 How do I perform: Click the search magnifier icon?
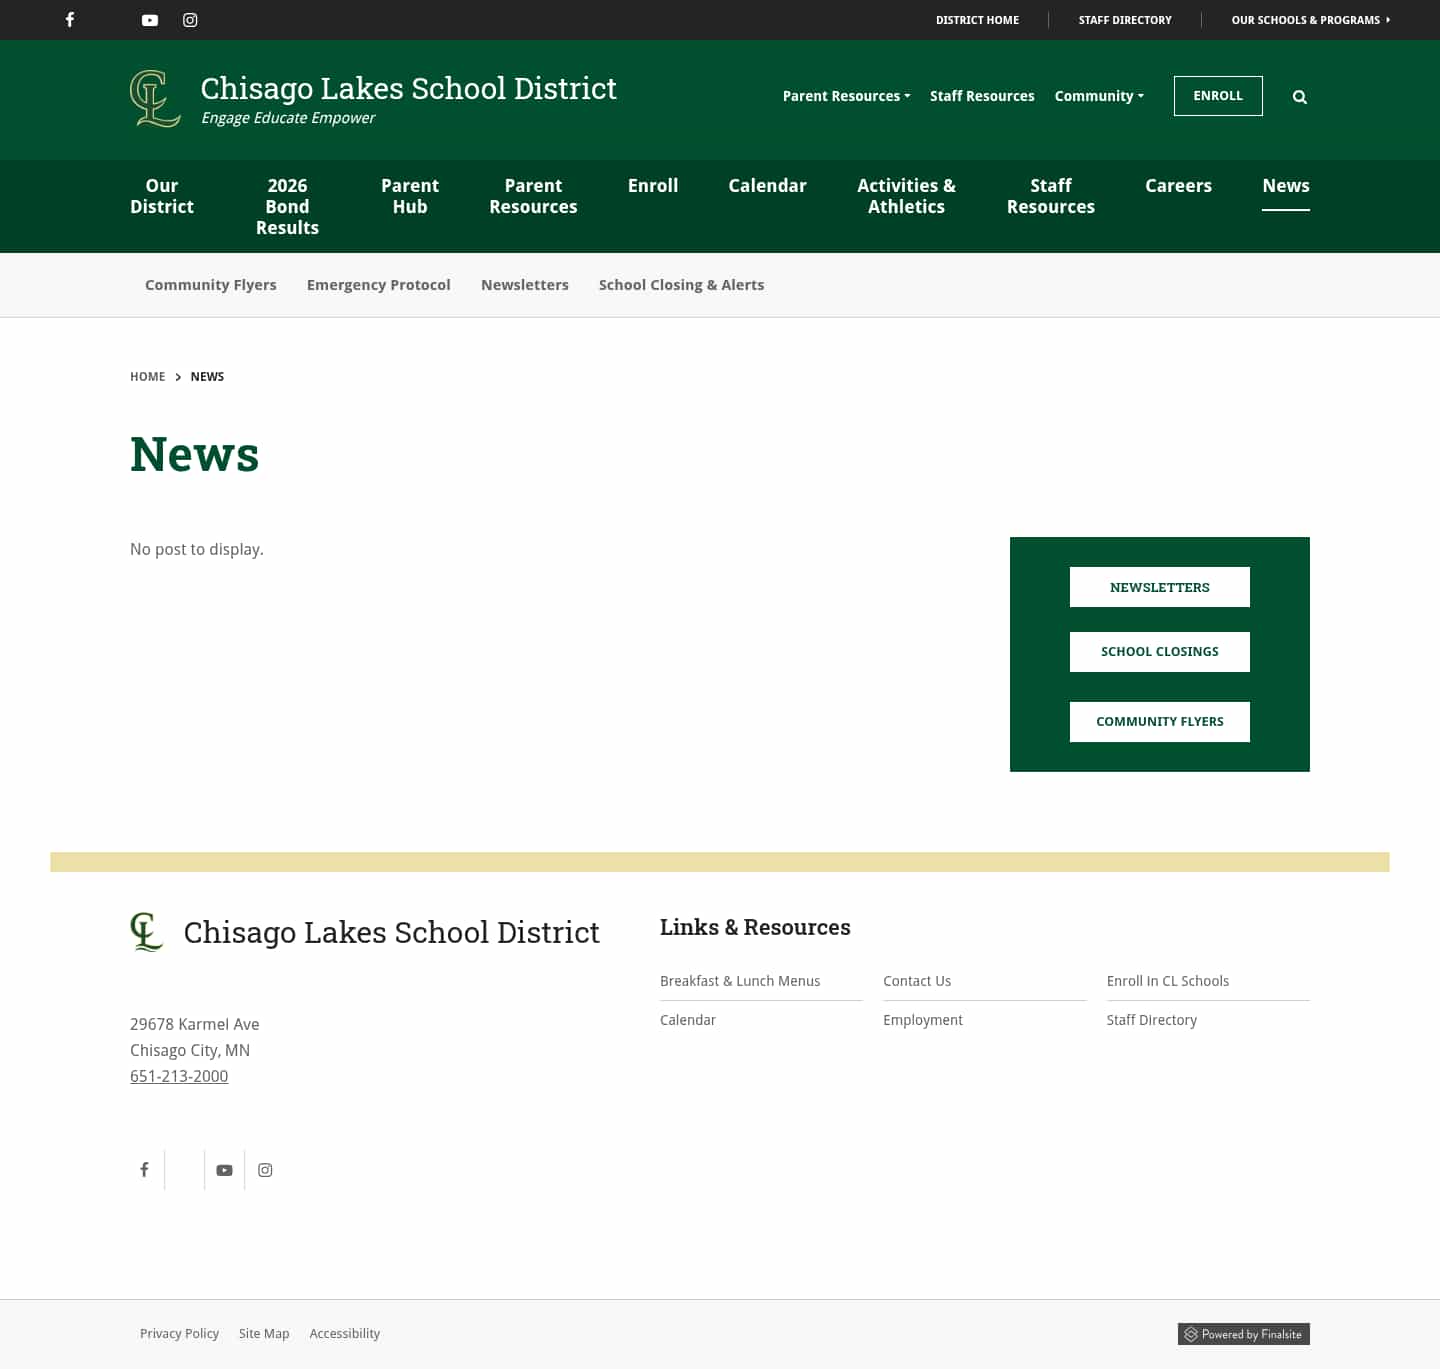(x=1300, y=97)
